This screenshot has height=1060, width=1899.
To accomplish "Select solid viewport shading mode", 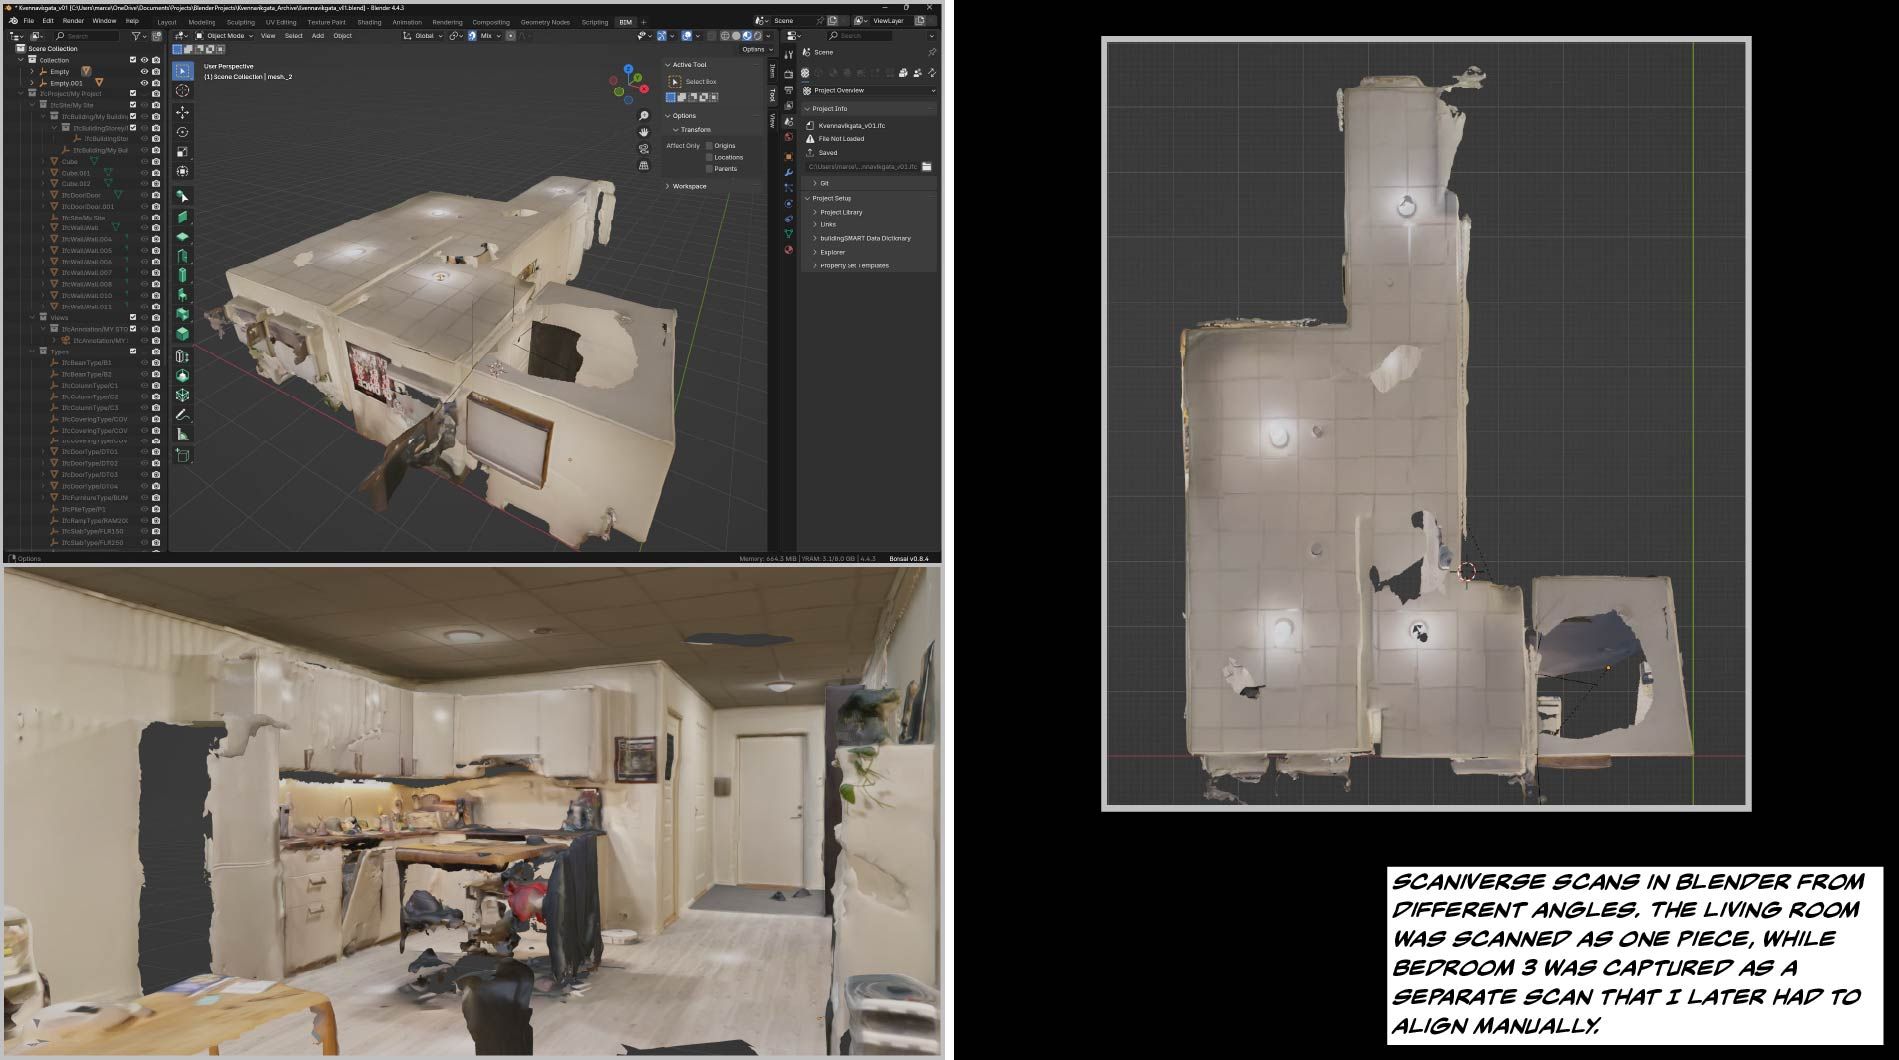I will [736, 36].
